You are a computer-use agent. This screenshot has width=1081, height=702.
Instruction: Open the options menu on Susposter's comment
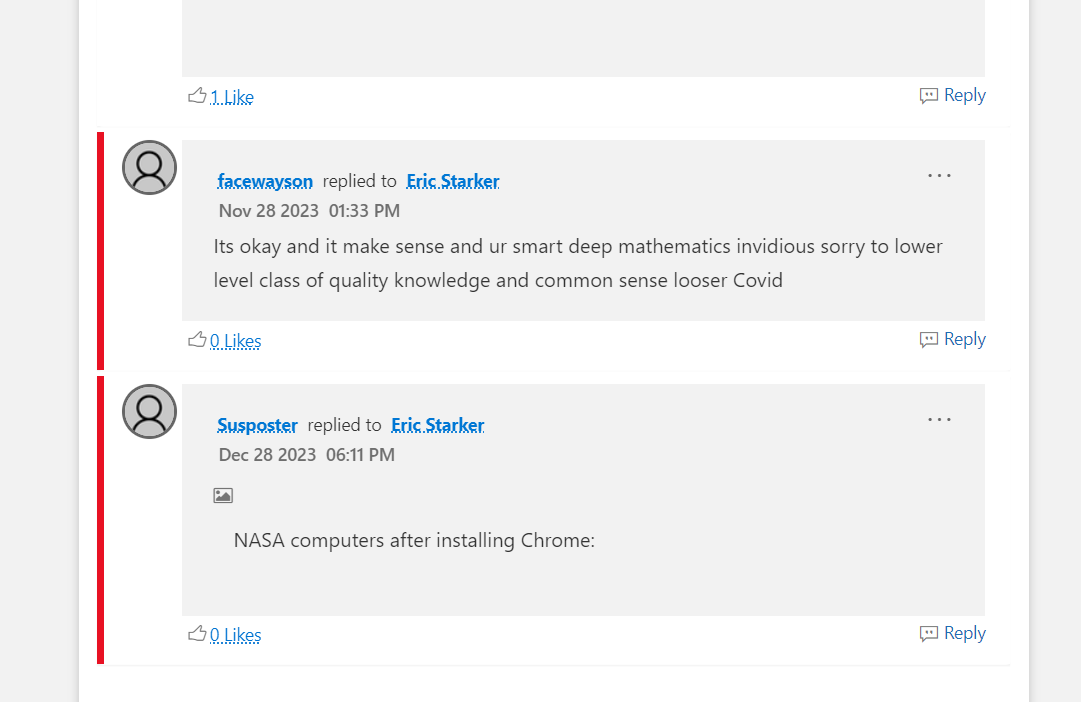coord(939,419)
